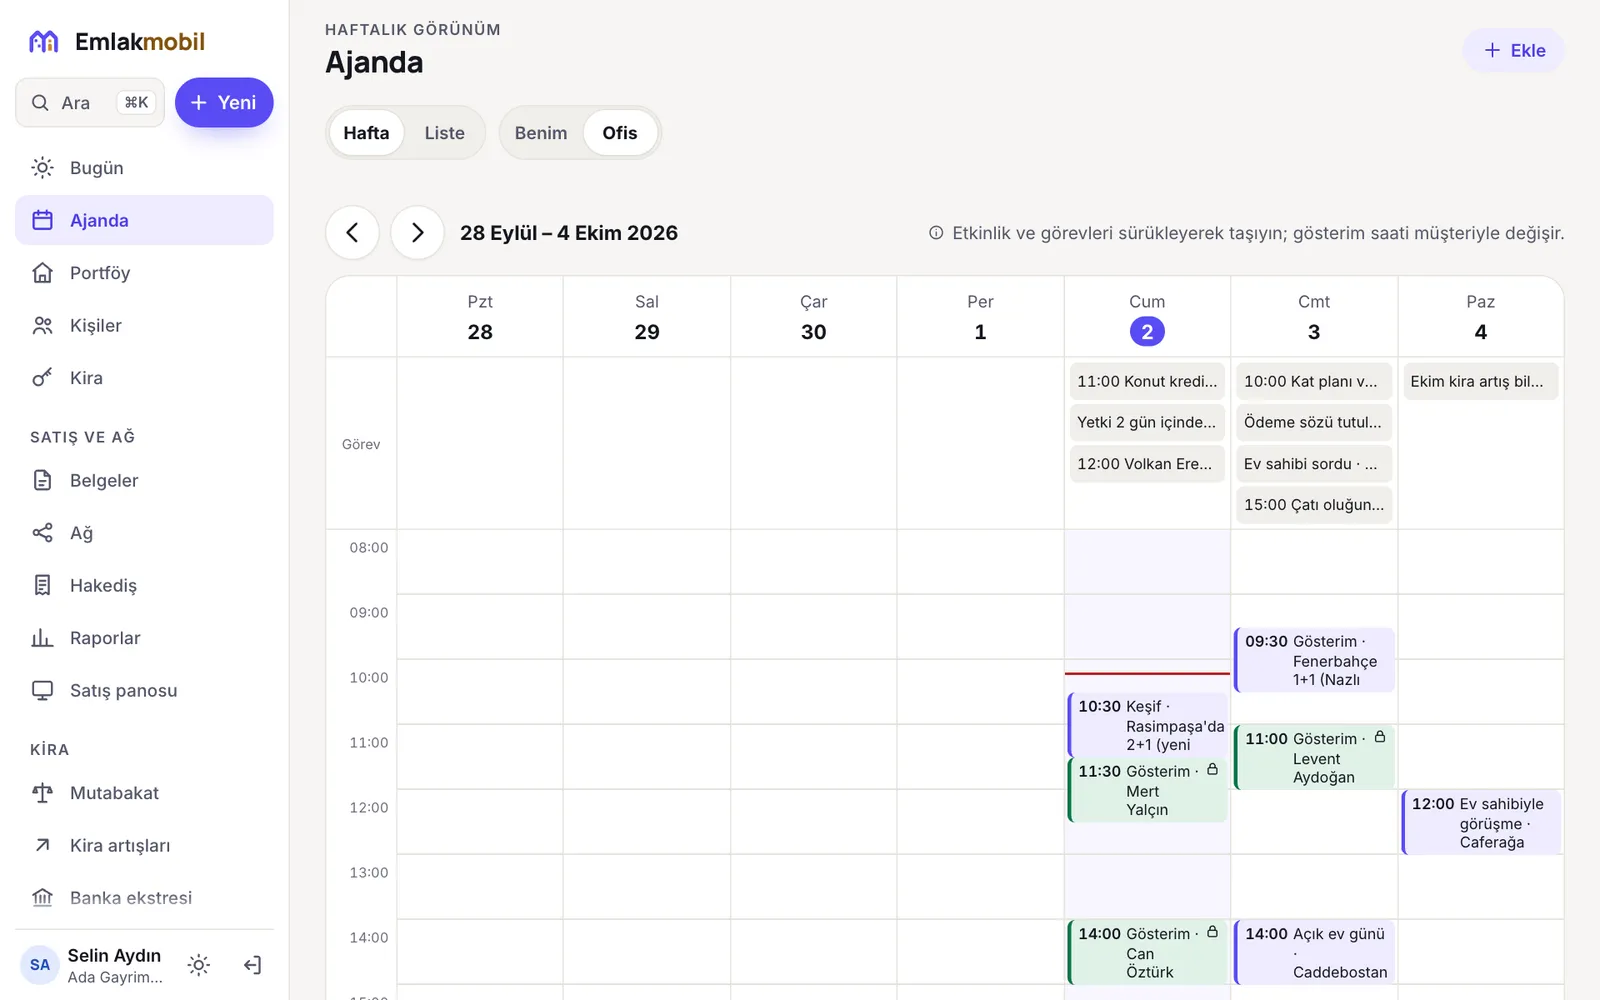This screenshot has width=1600, height=1000.
Task: Open the 12:00 Ev sahibiyle görüşme event
Action: (1481, 822)
